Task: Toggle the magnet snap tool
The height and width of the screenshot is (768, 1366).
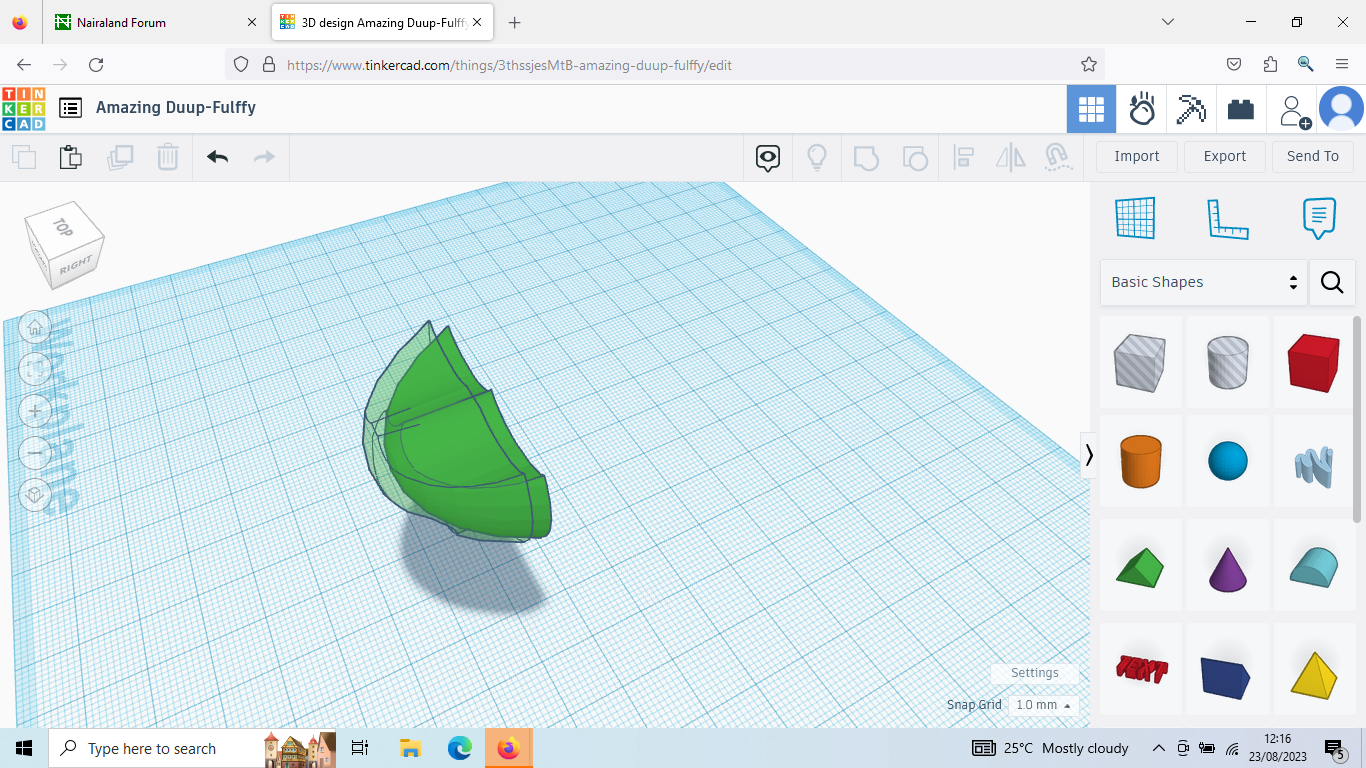Action: pos(1058,157)
